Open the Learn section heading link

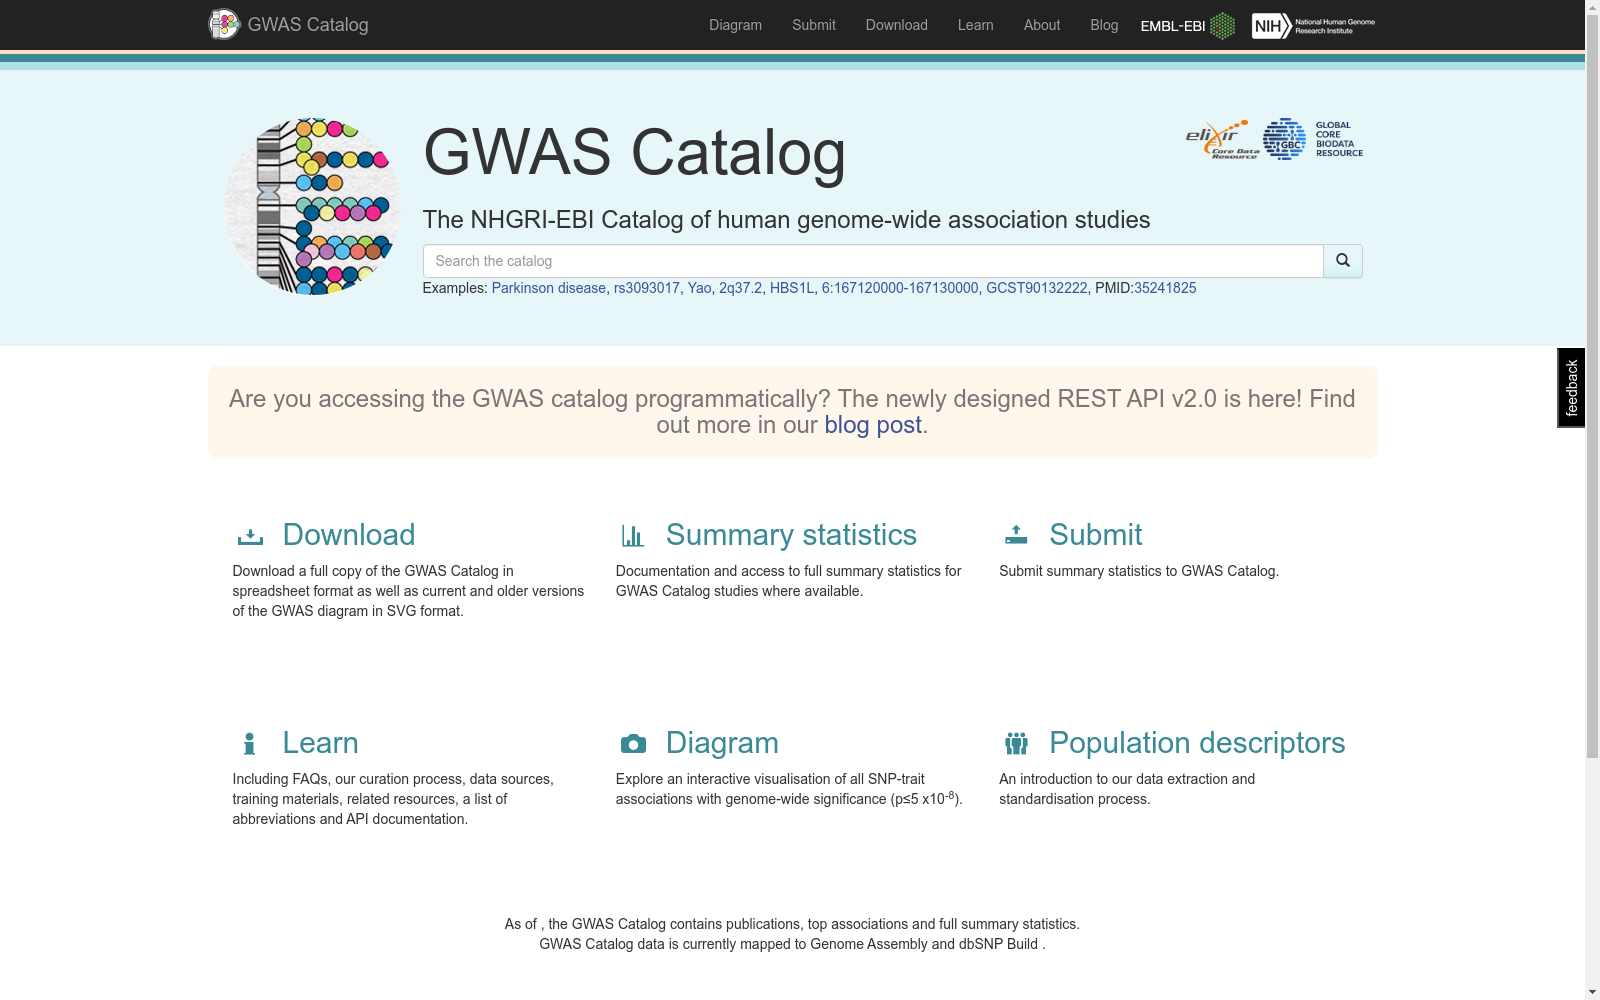pyautogui.click(x=320, y=743)
